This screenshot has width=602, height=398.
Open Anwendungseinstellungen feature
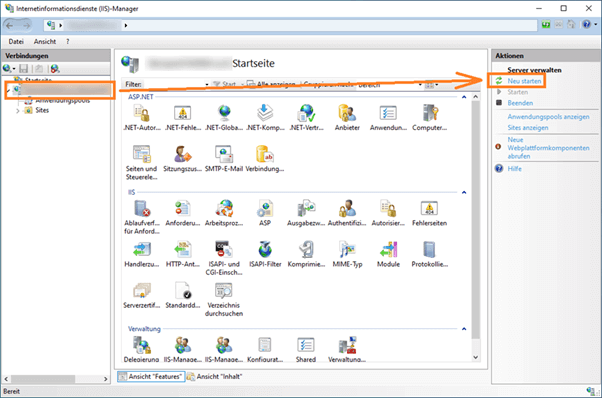(388, 117)
